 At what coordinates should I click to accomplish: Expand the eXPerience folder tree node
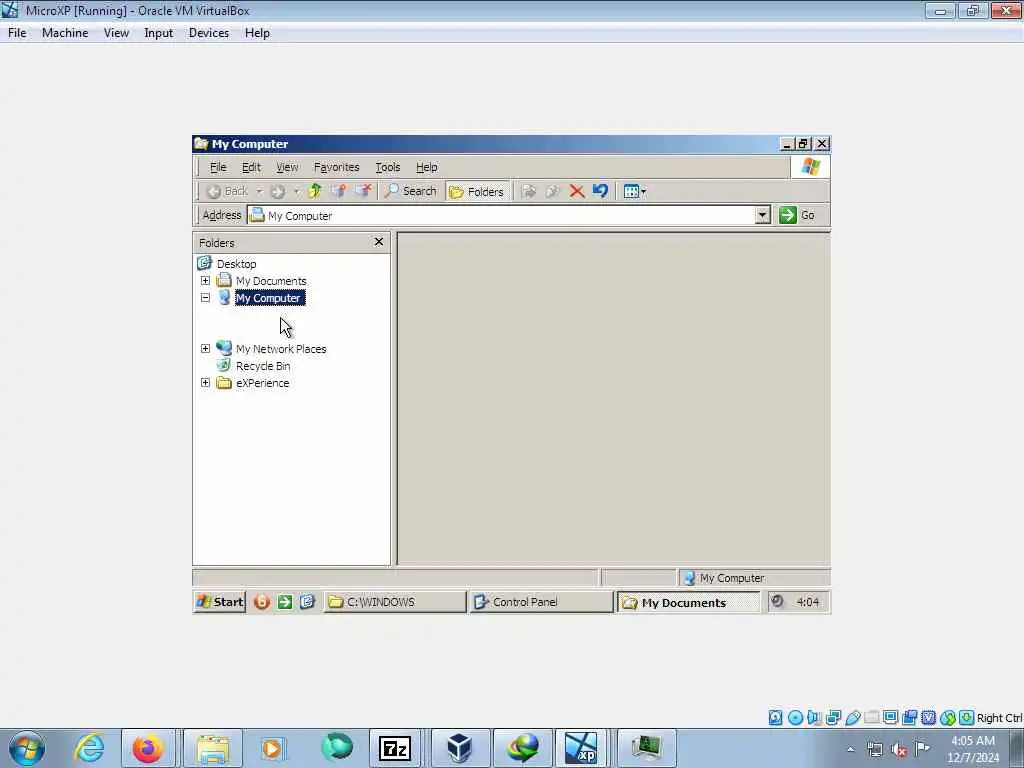205,383
